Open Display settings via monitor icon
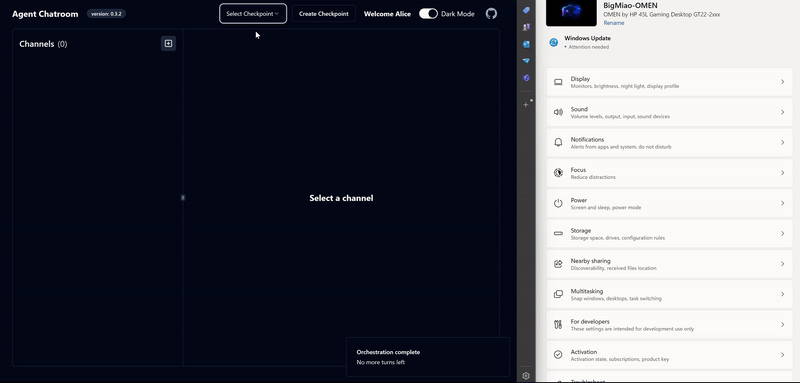The height and width of the screenshot is (383, 800). (x=558, y=82)
